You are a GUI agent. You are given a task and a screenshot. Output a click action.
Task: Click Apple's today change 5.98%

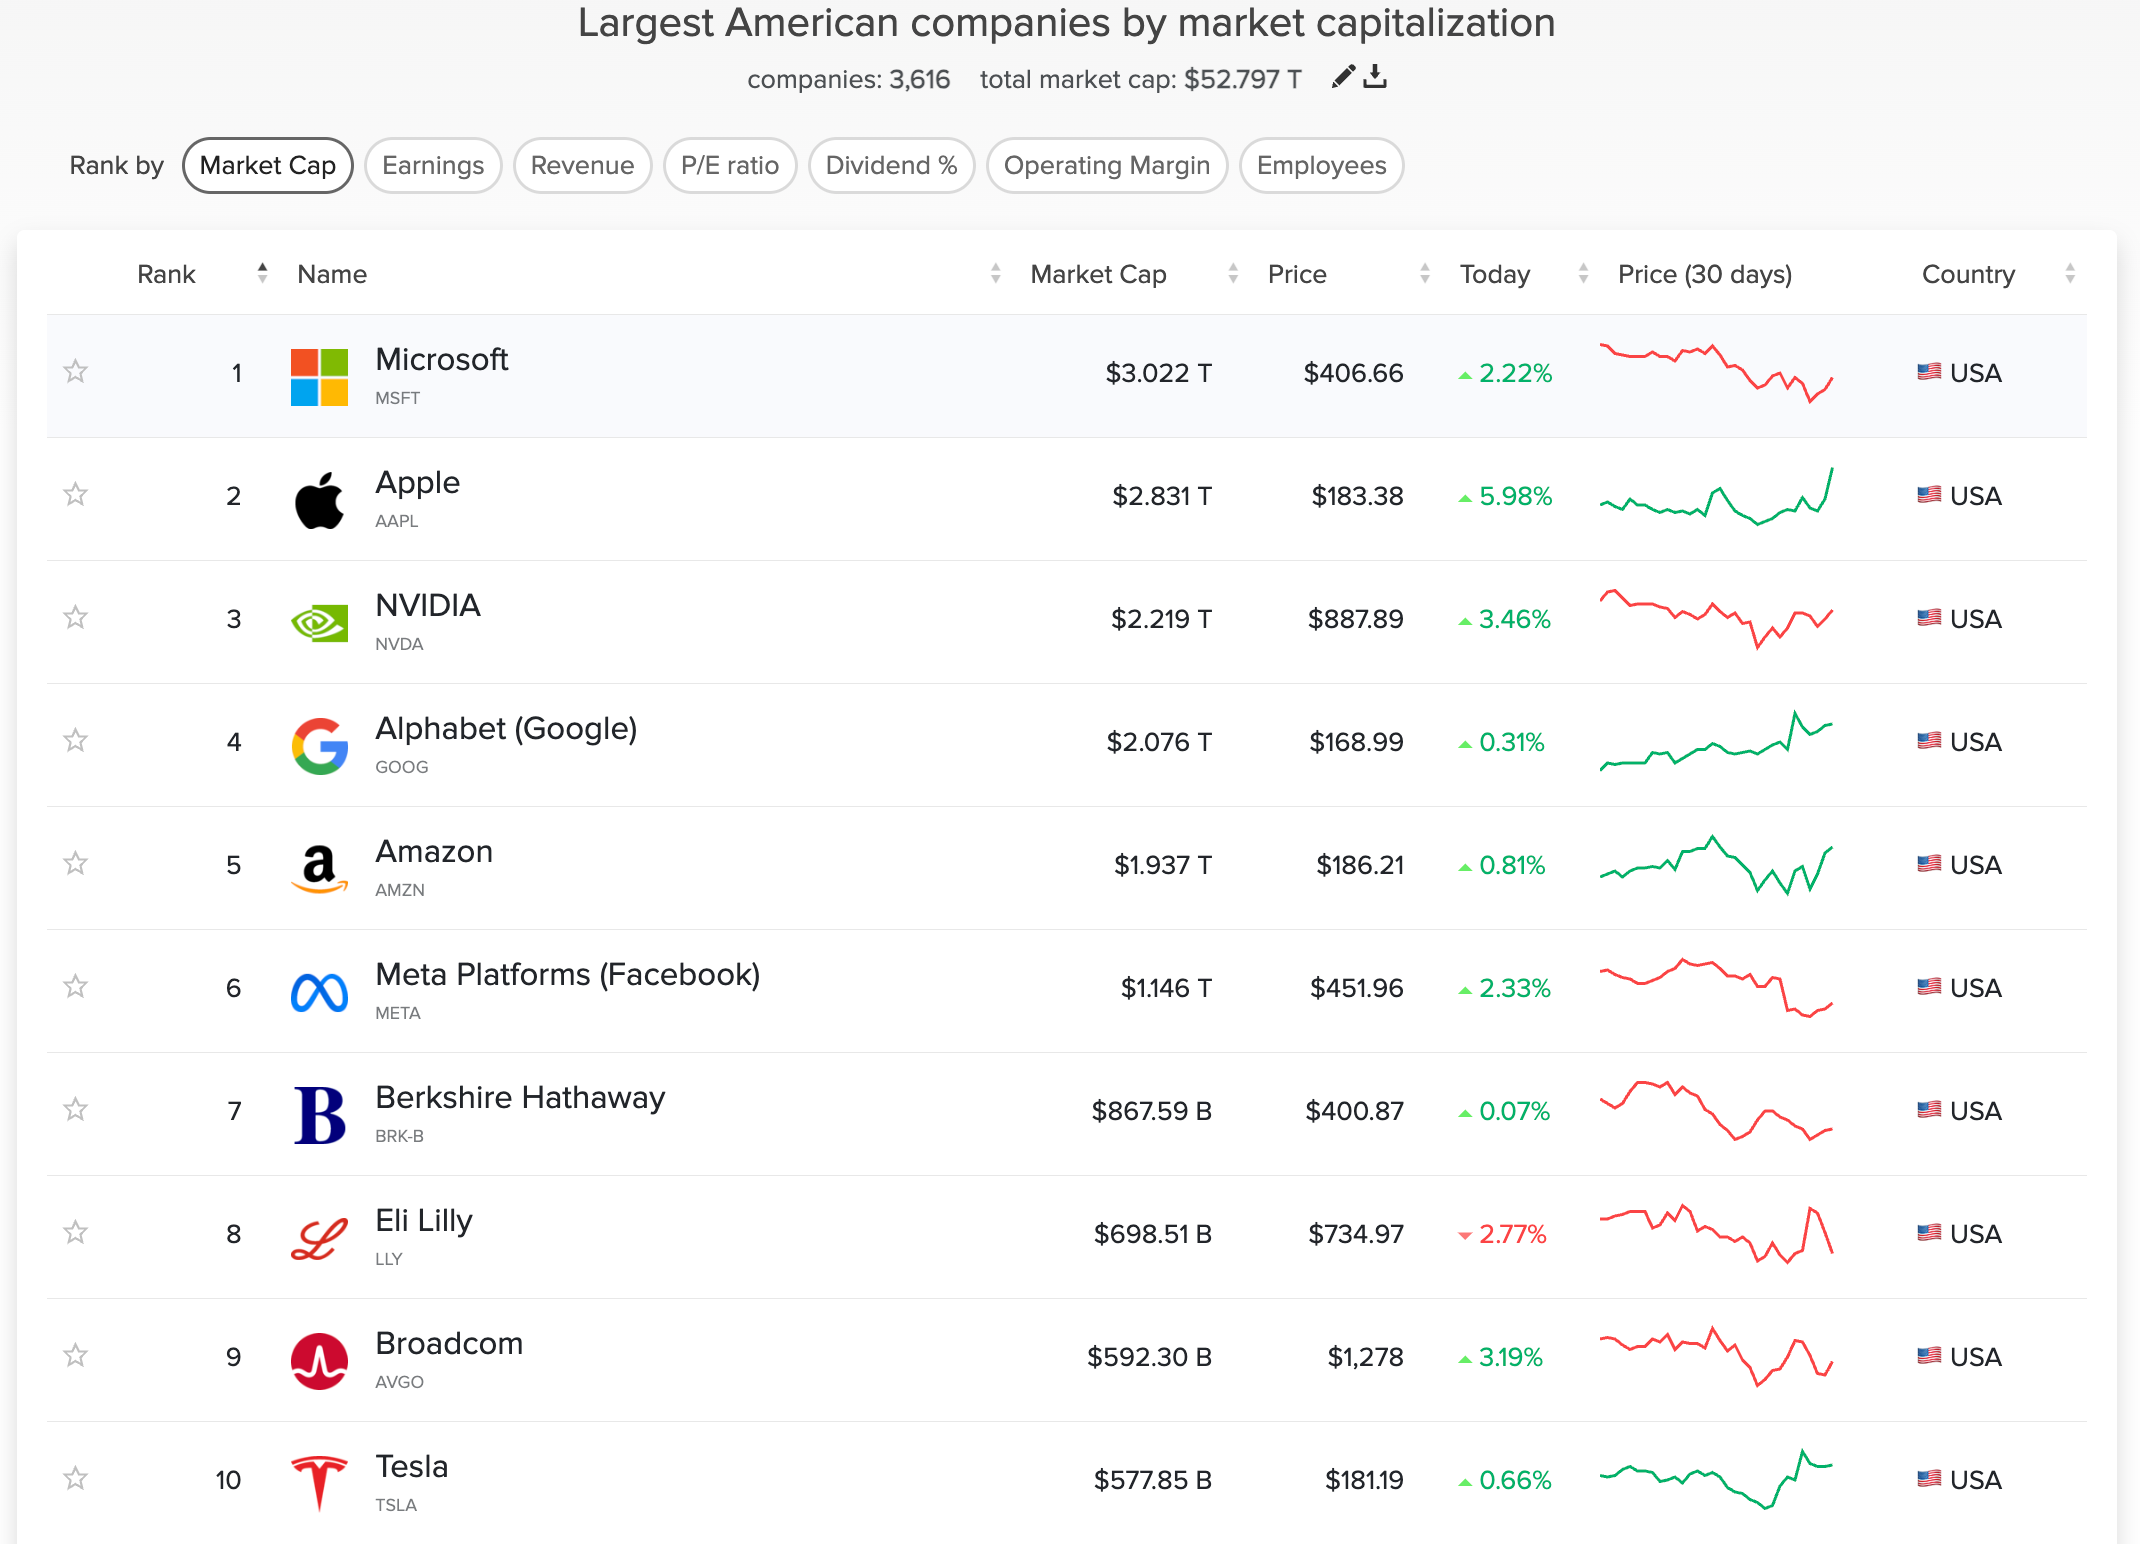pos(1505,496)
